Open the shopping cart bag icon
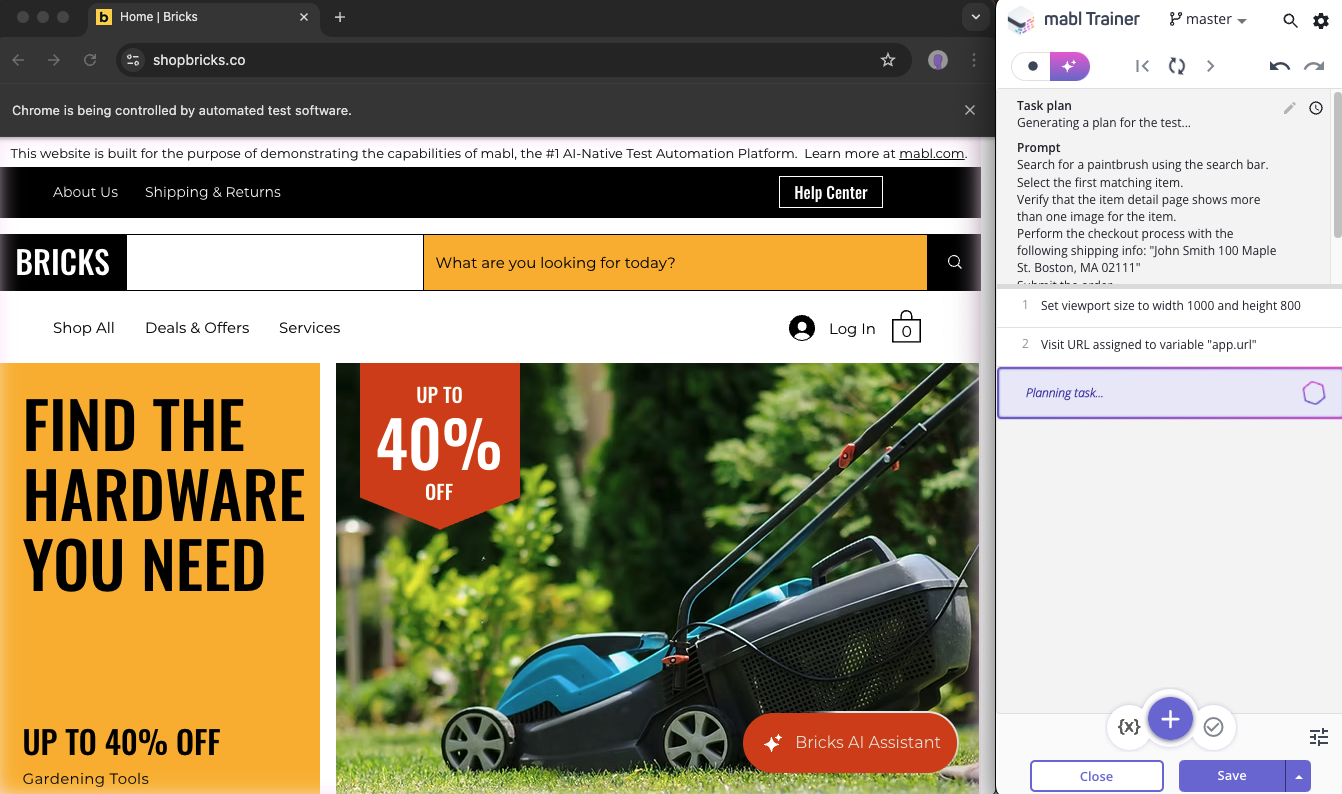The height and width of the screenshot is (794, 1342). [906, 326]
